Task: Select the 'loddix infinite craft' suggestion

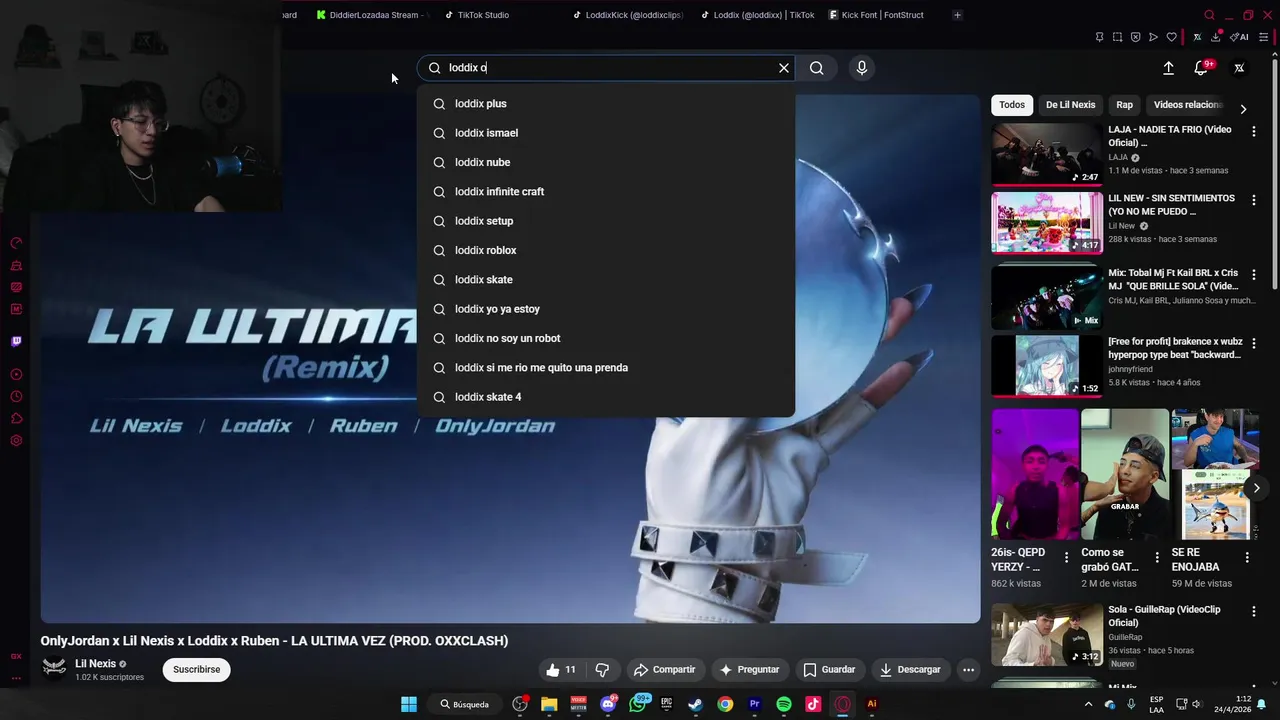Action: click(x=606, y=192)
